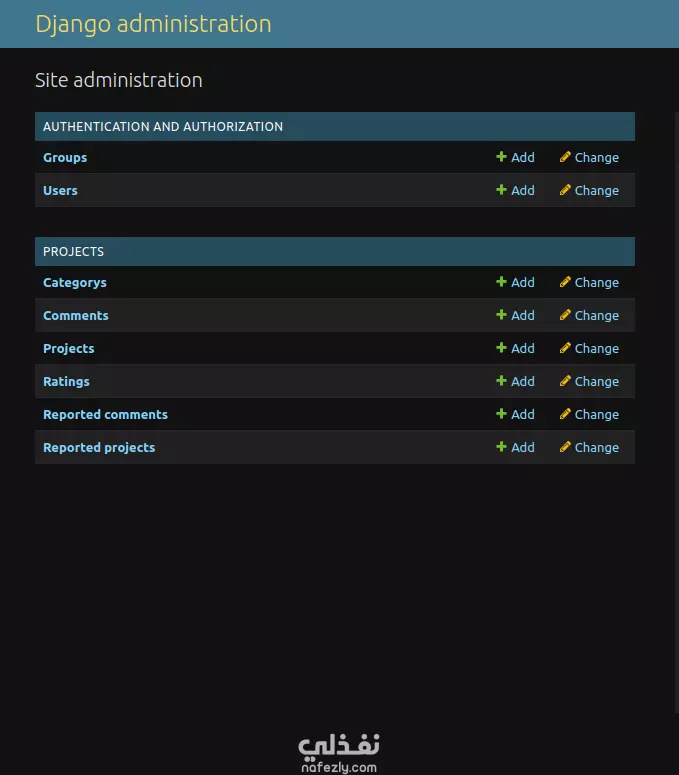
Task: Click the plus icon in Reported projects row
Action: click(501, 447)
